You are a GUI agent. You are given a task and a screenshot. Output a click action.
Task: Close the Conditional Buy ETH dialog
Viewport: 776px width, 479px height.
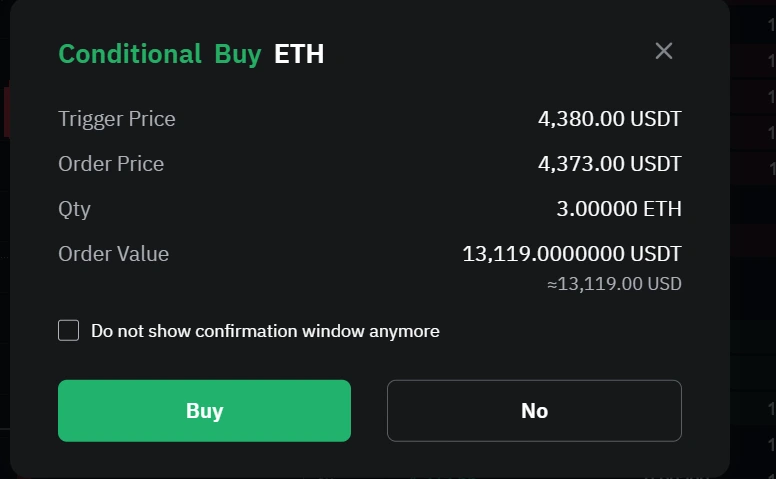[x=664, y=51]
